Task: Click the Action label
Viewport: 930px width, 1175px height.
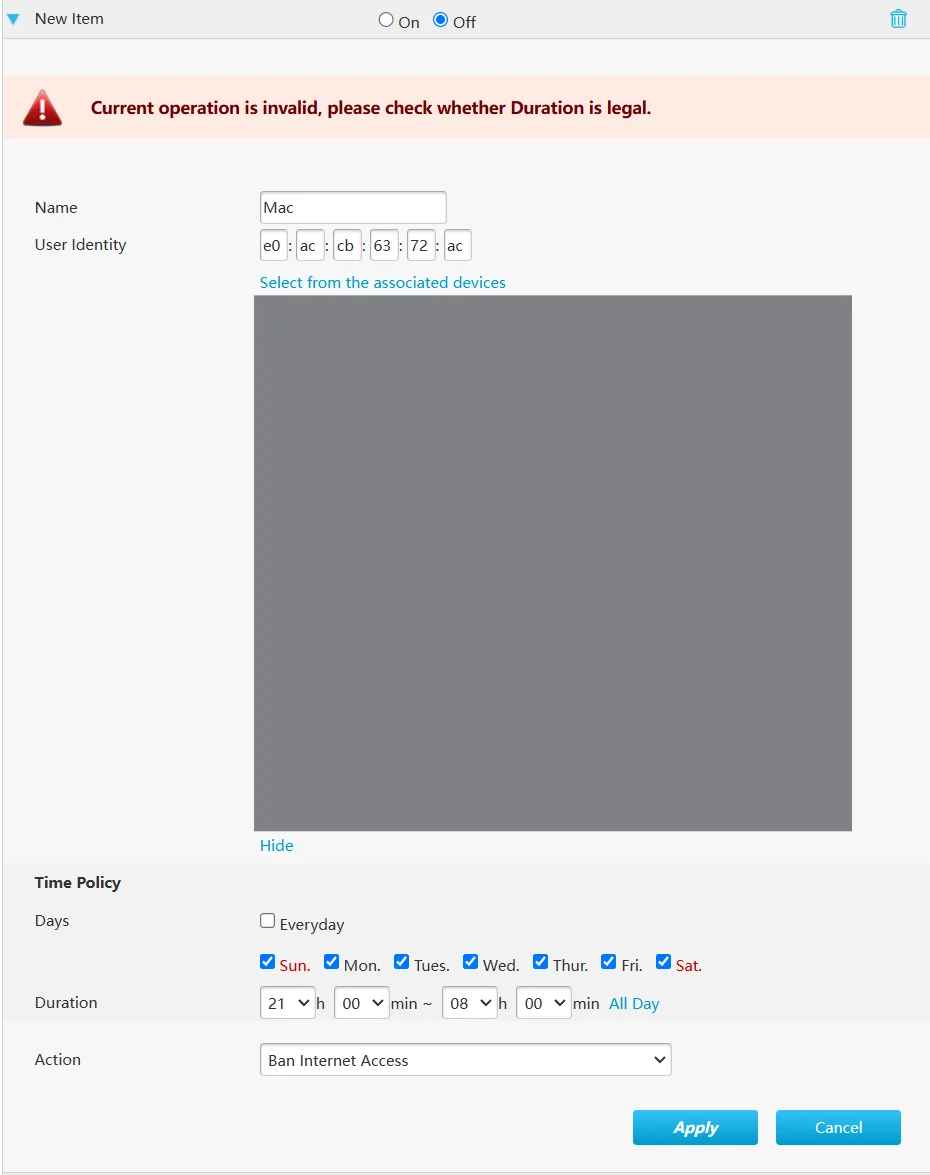Action: coord(58,1060)
